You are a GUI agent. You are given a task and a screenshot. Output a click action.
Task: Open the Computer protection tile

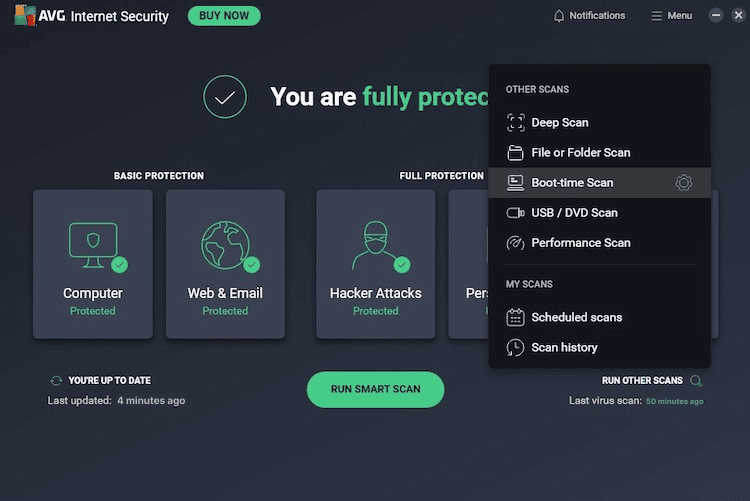[93, 264]
